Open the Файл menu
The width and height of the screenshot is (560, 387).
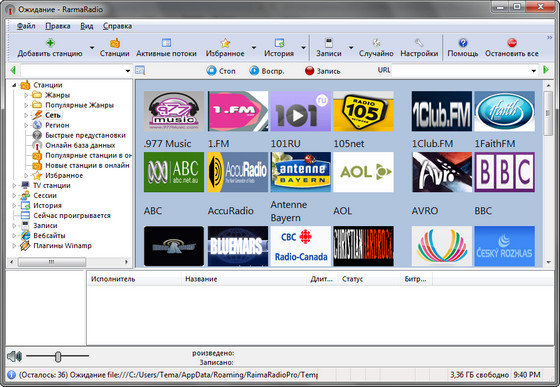[x=26, y=26]
